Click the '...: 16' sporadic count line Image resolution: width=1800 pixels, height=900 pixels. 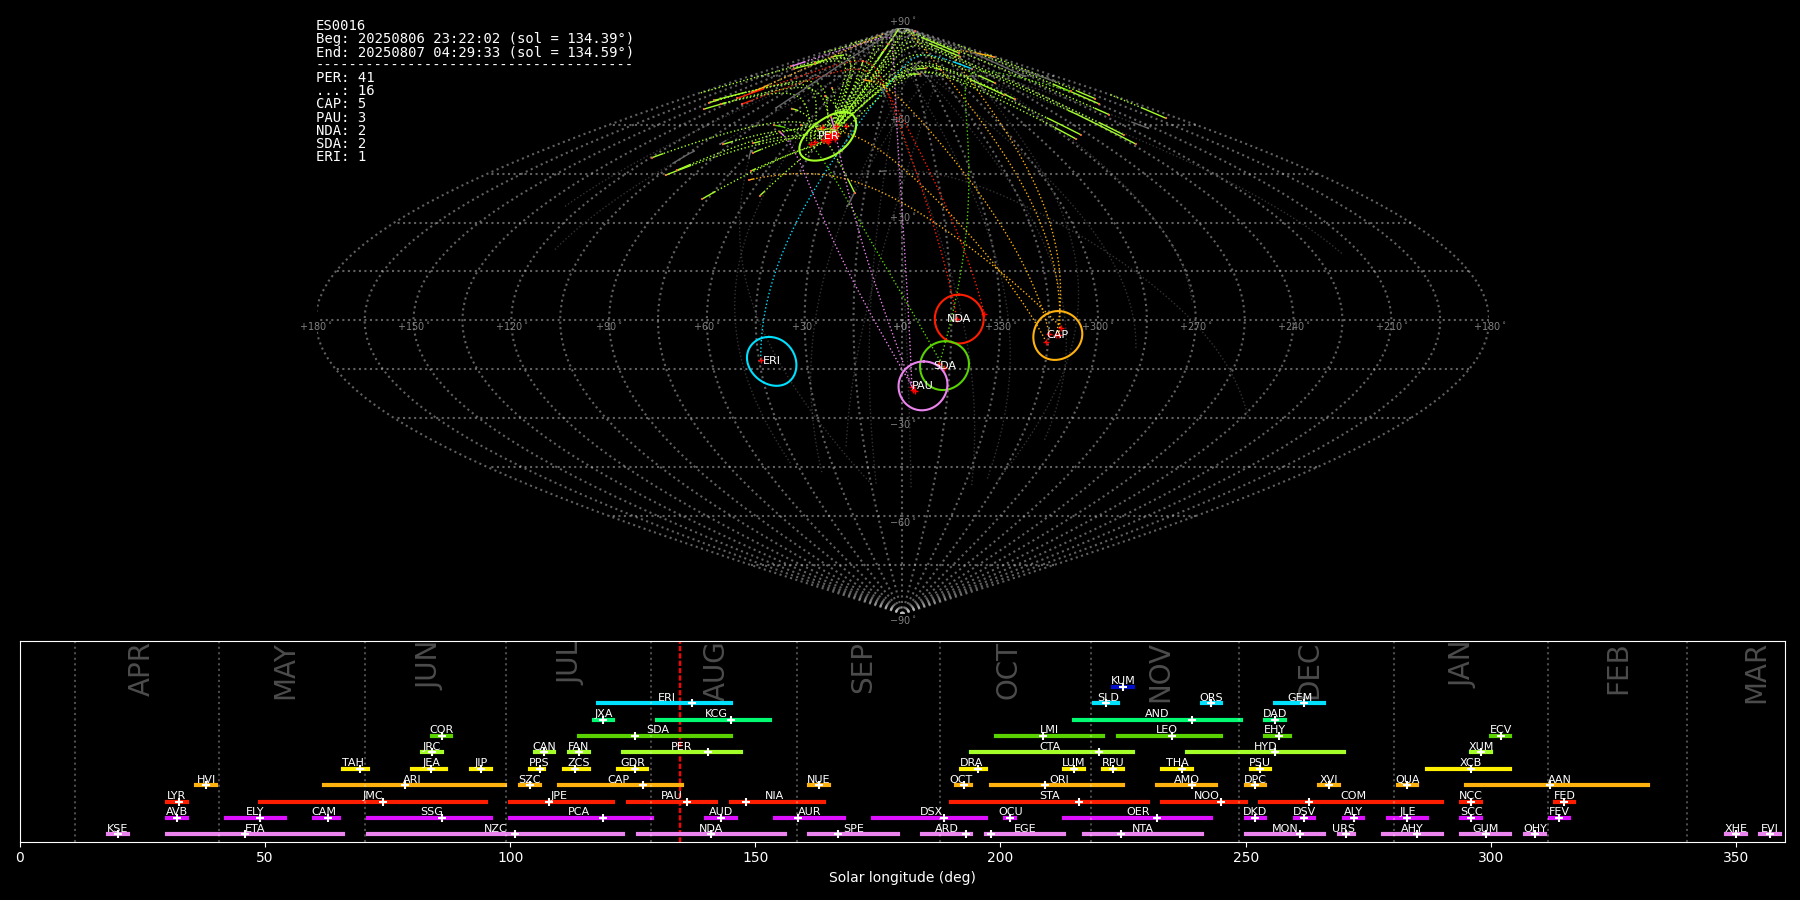point(345,91)
